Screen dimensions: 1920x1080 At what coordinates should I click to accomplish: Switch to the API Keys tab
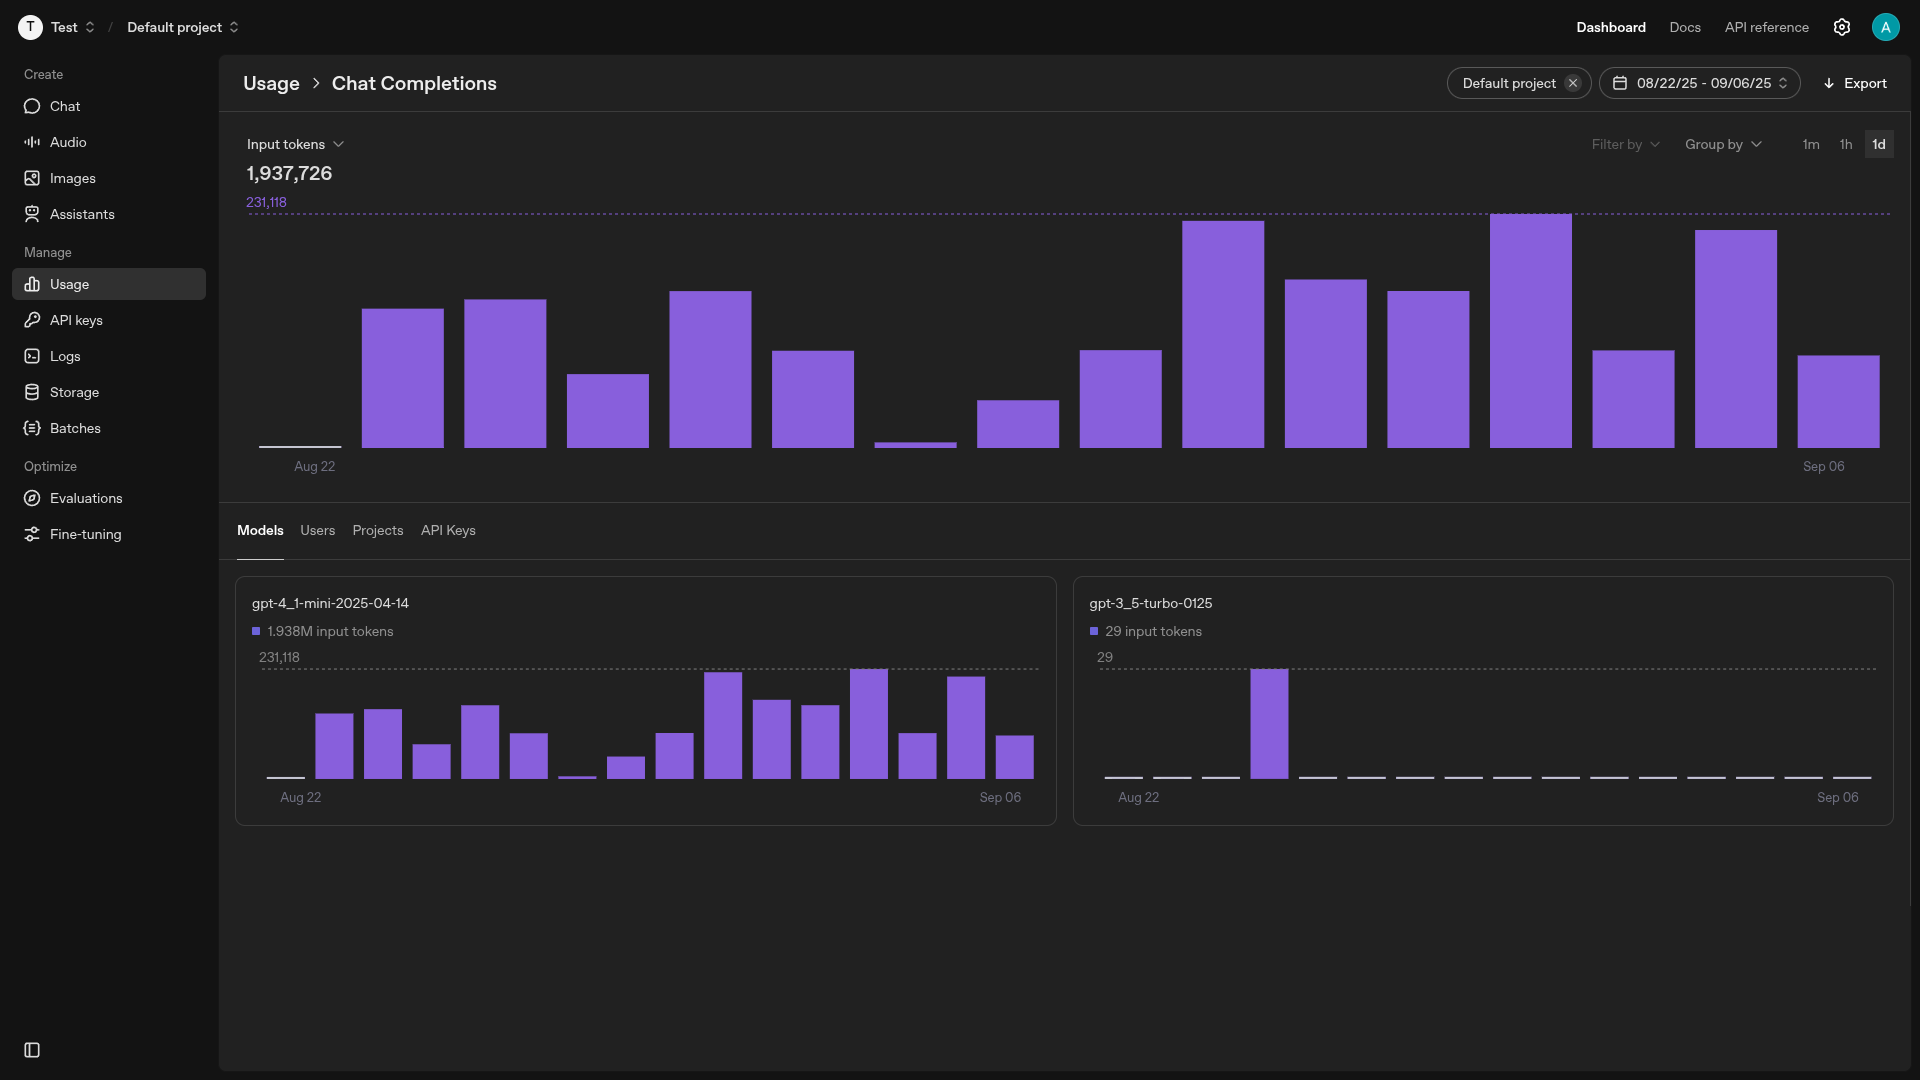448,530
